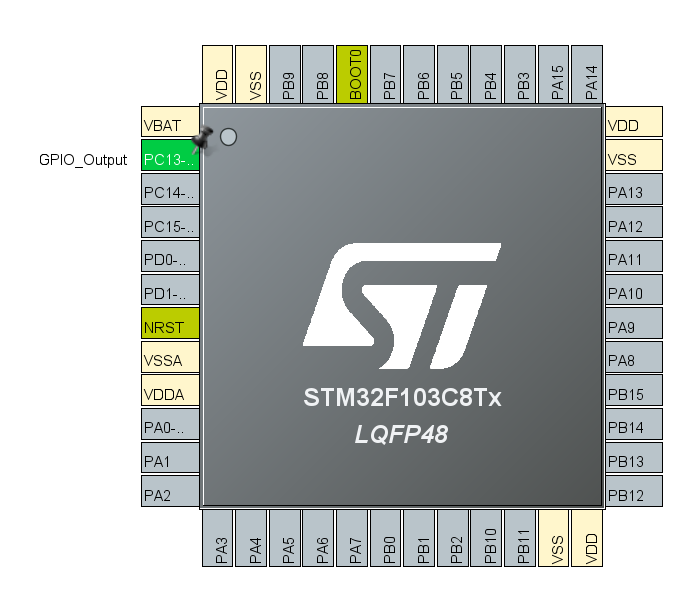Click the ST logo on the chip
This screenshot has width=676, height=593.
click(x=402, y=306)
